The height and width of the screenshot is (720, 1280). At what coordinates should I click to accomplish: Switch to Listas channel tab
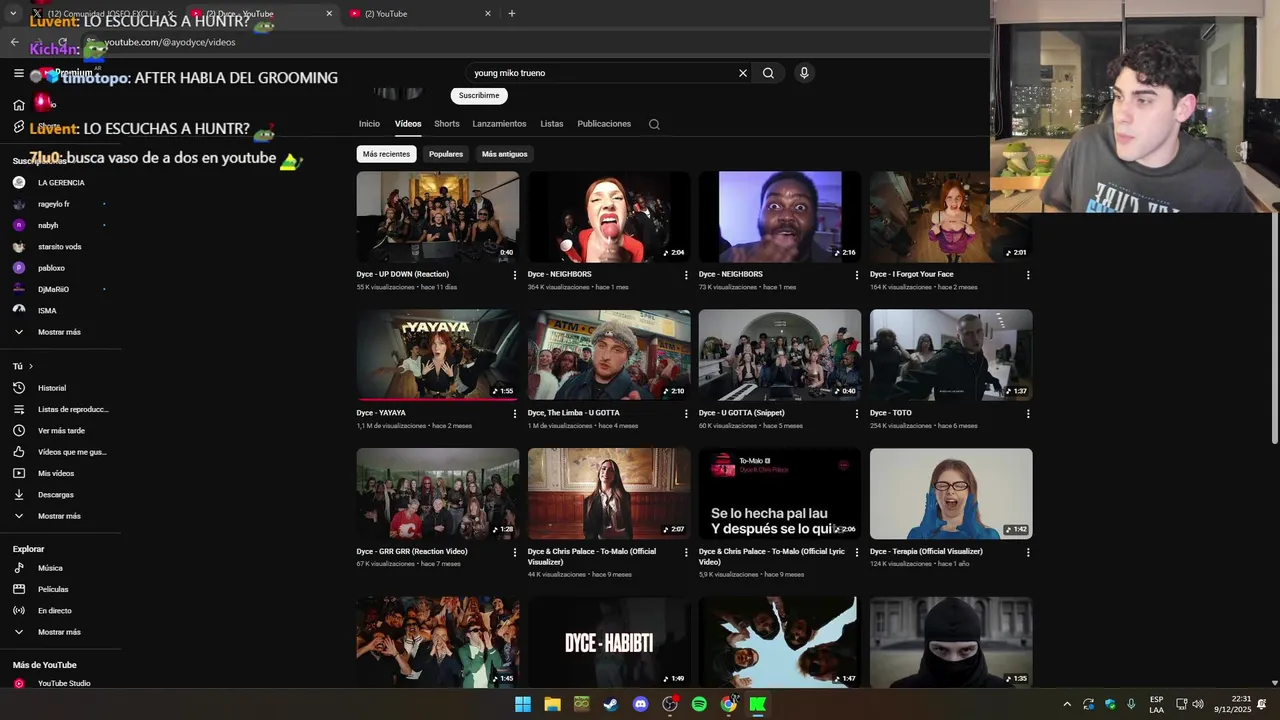[x=552, y=124]
